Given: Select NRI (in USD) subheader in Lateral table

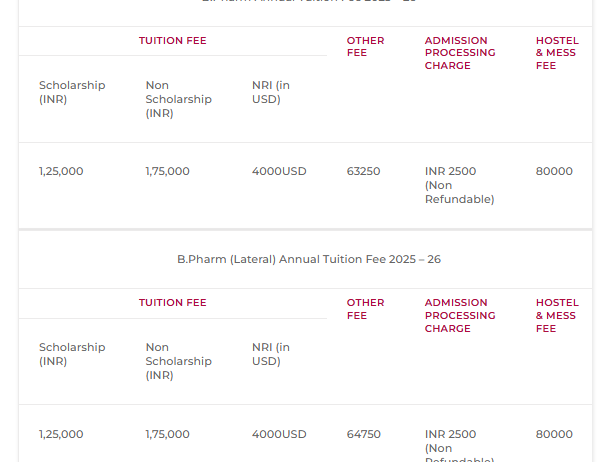Looking at the screenshot, I should click(x=270, y=354).
